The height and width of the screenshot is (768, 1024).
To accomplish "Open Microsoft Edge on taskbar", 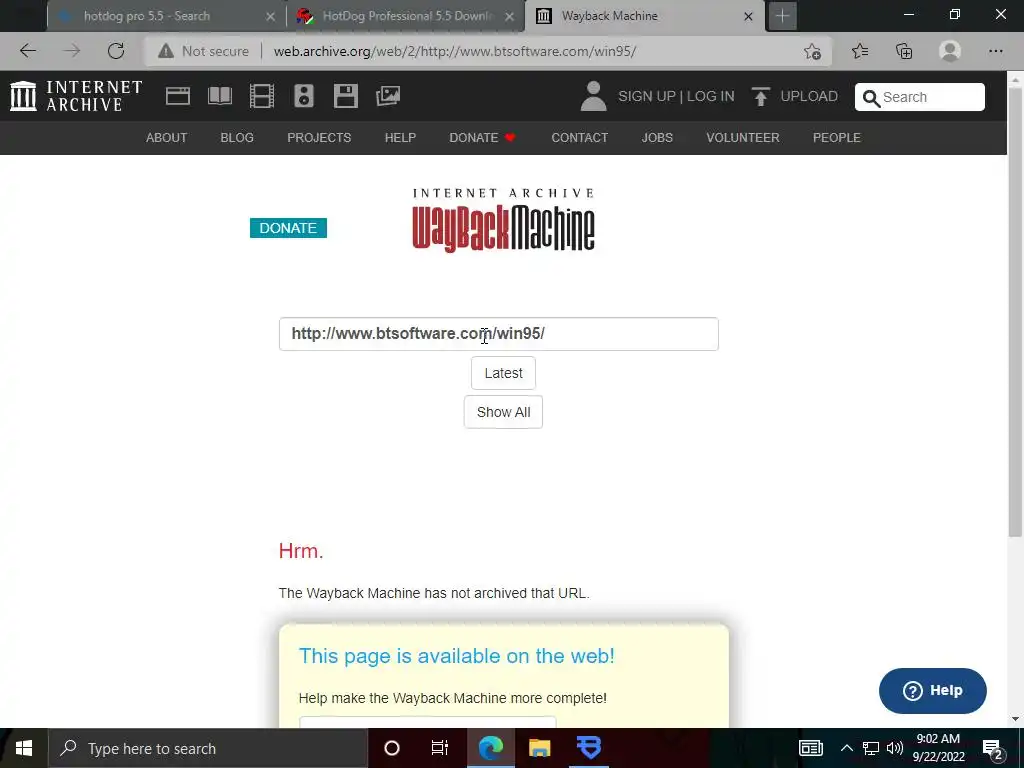I will pos(490,748).
